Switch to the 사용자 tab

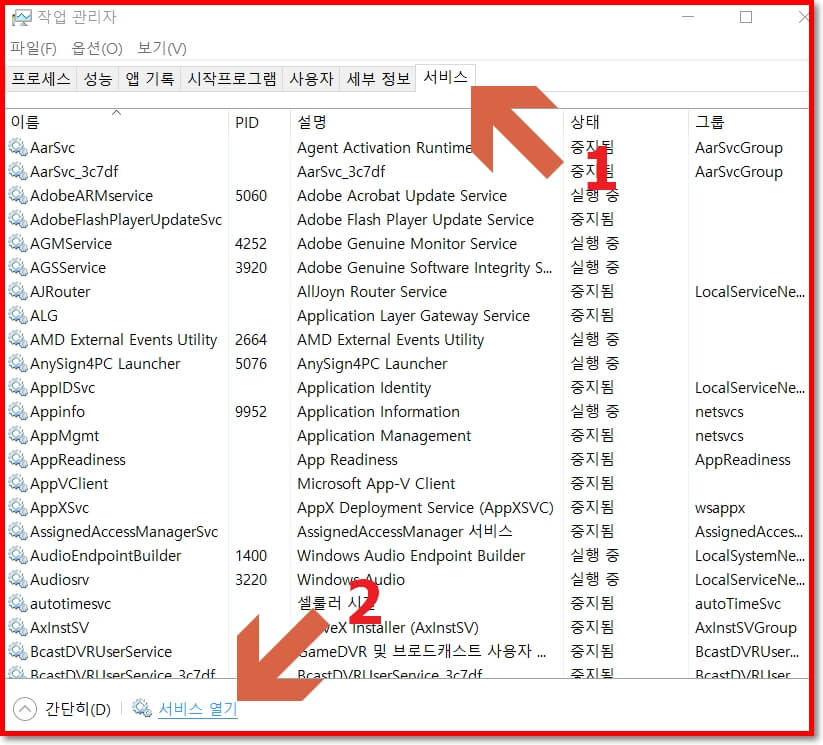click(311, 79)
